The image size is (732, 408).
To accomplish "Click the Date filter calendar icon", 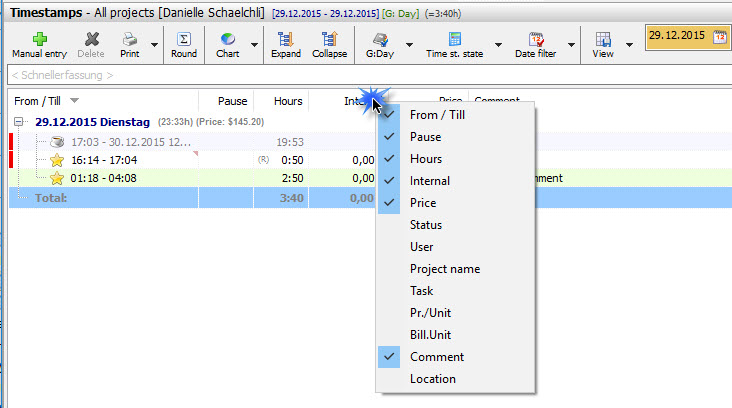I will (x=537, y=39).
